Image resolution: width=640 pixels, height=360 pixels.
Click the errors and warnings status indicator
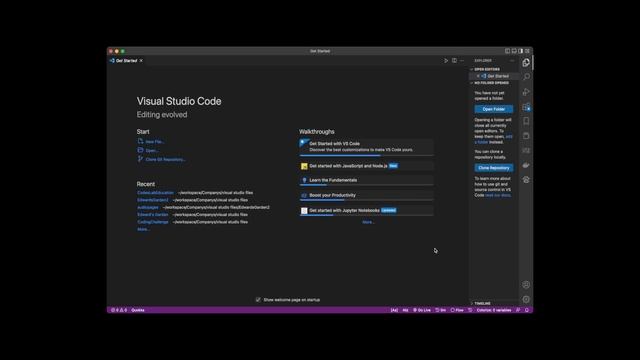point(119,310)
